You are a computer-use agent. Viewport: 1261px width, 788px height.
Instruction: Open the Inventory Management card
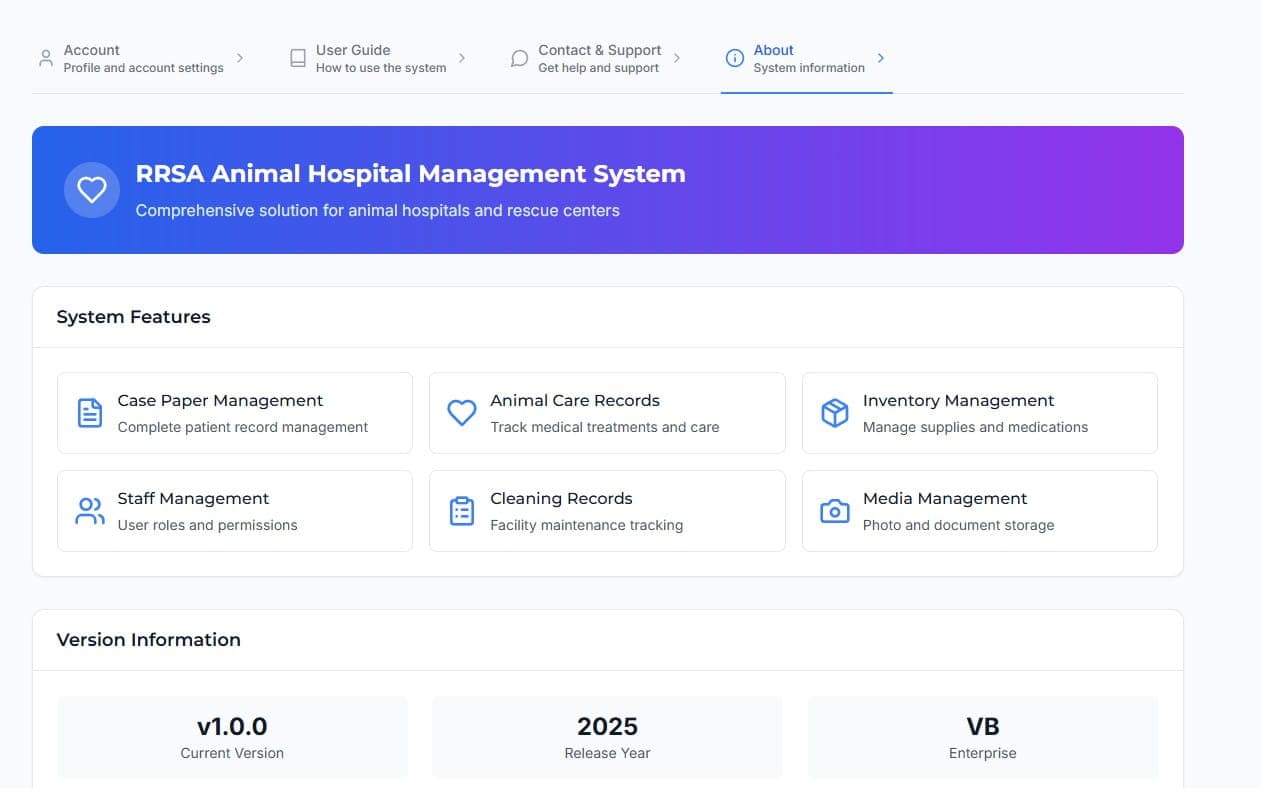tap(980, 413)
